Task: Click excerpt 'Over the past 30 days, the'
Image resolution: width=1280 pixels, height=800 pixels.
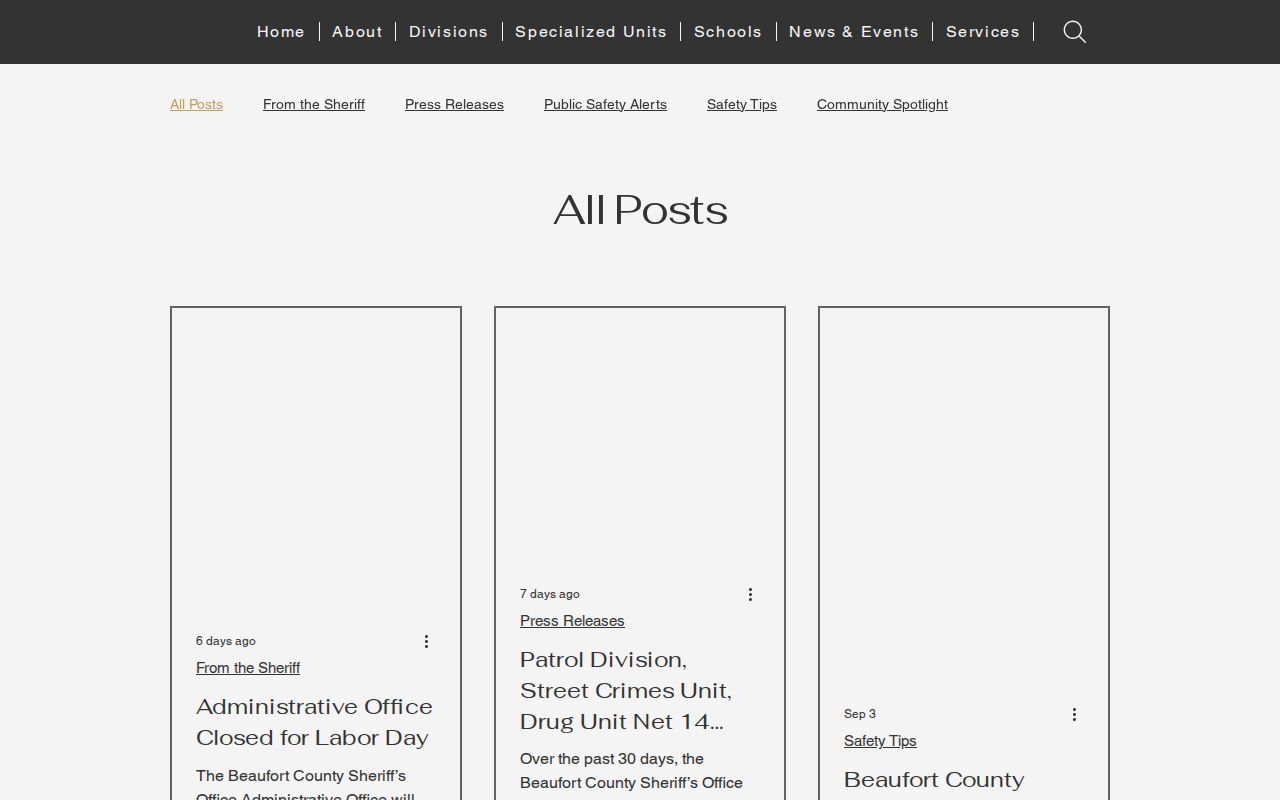Action: [612, 759]
